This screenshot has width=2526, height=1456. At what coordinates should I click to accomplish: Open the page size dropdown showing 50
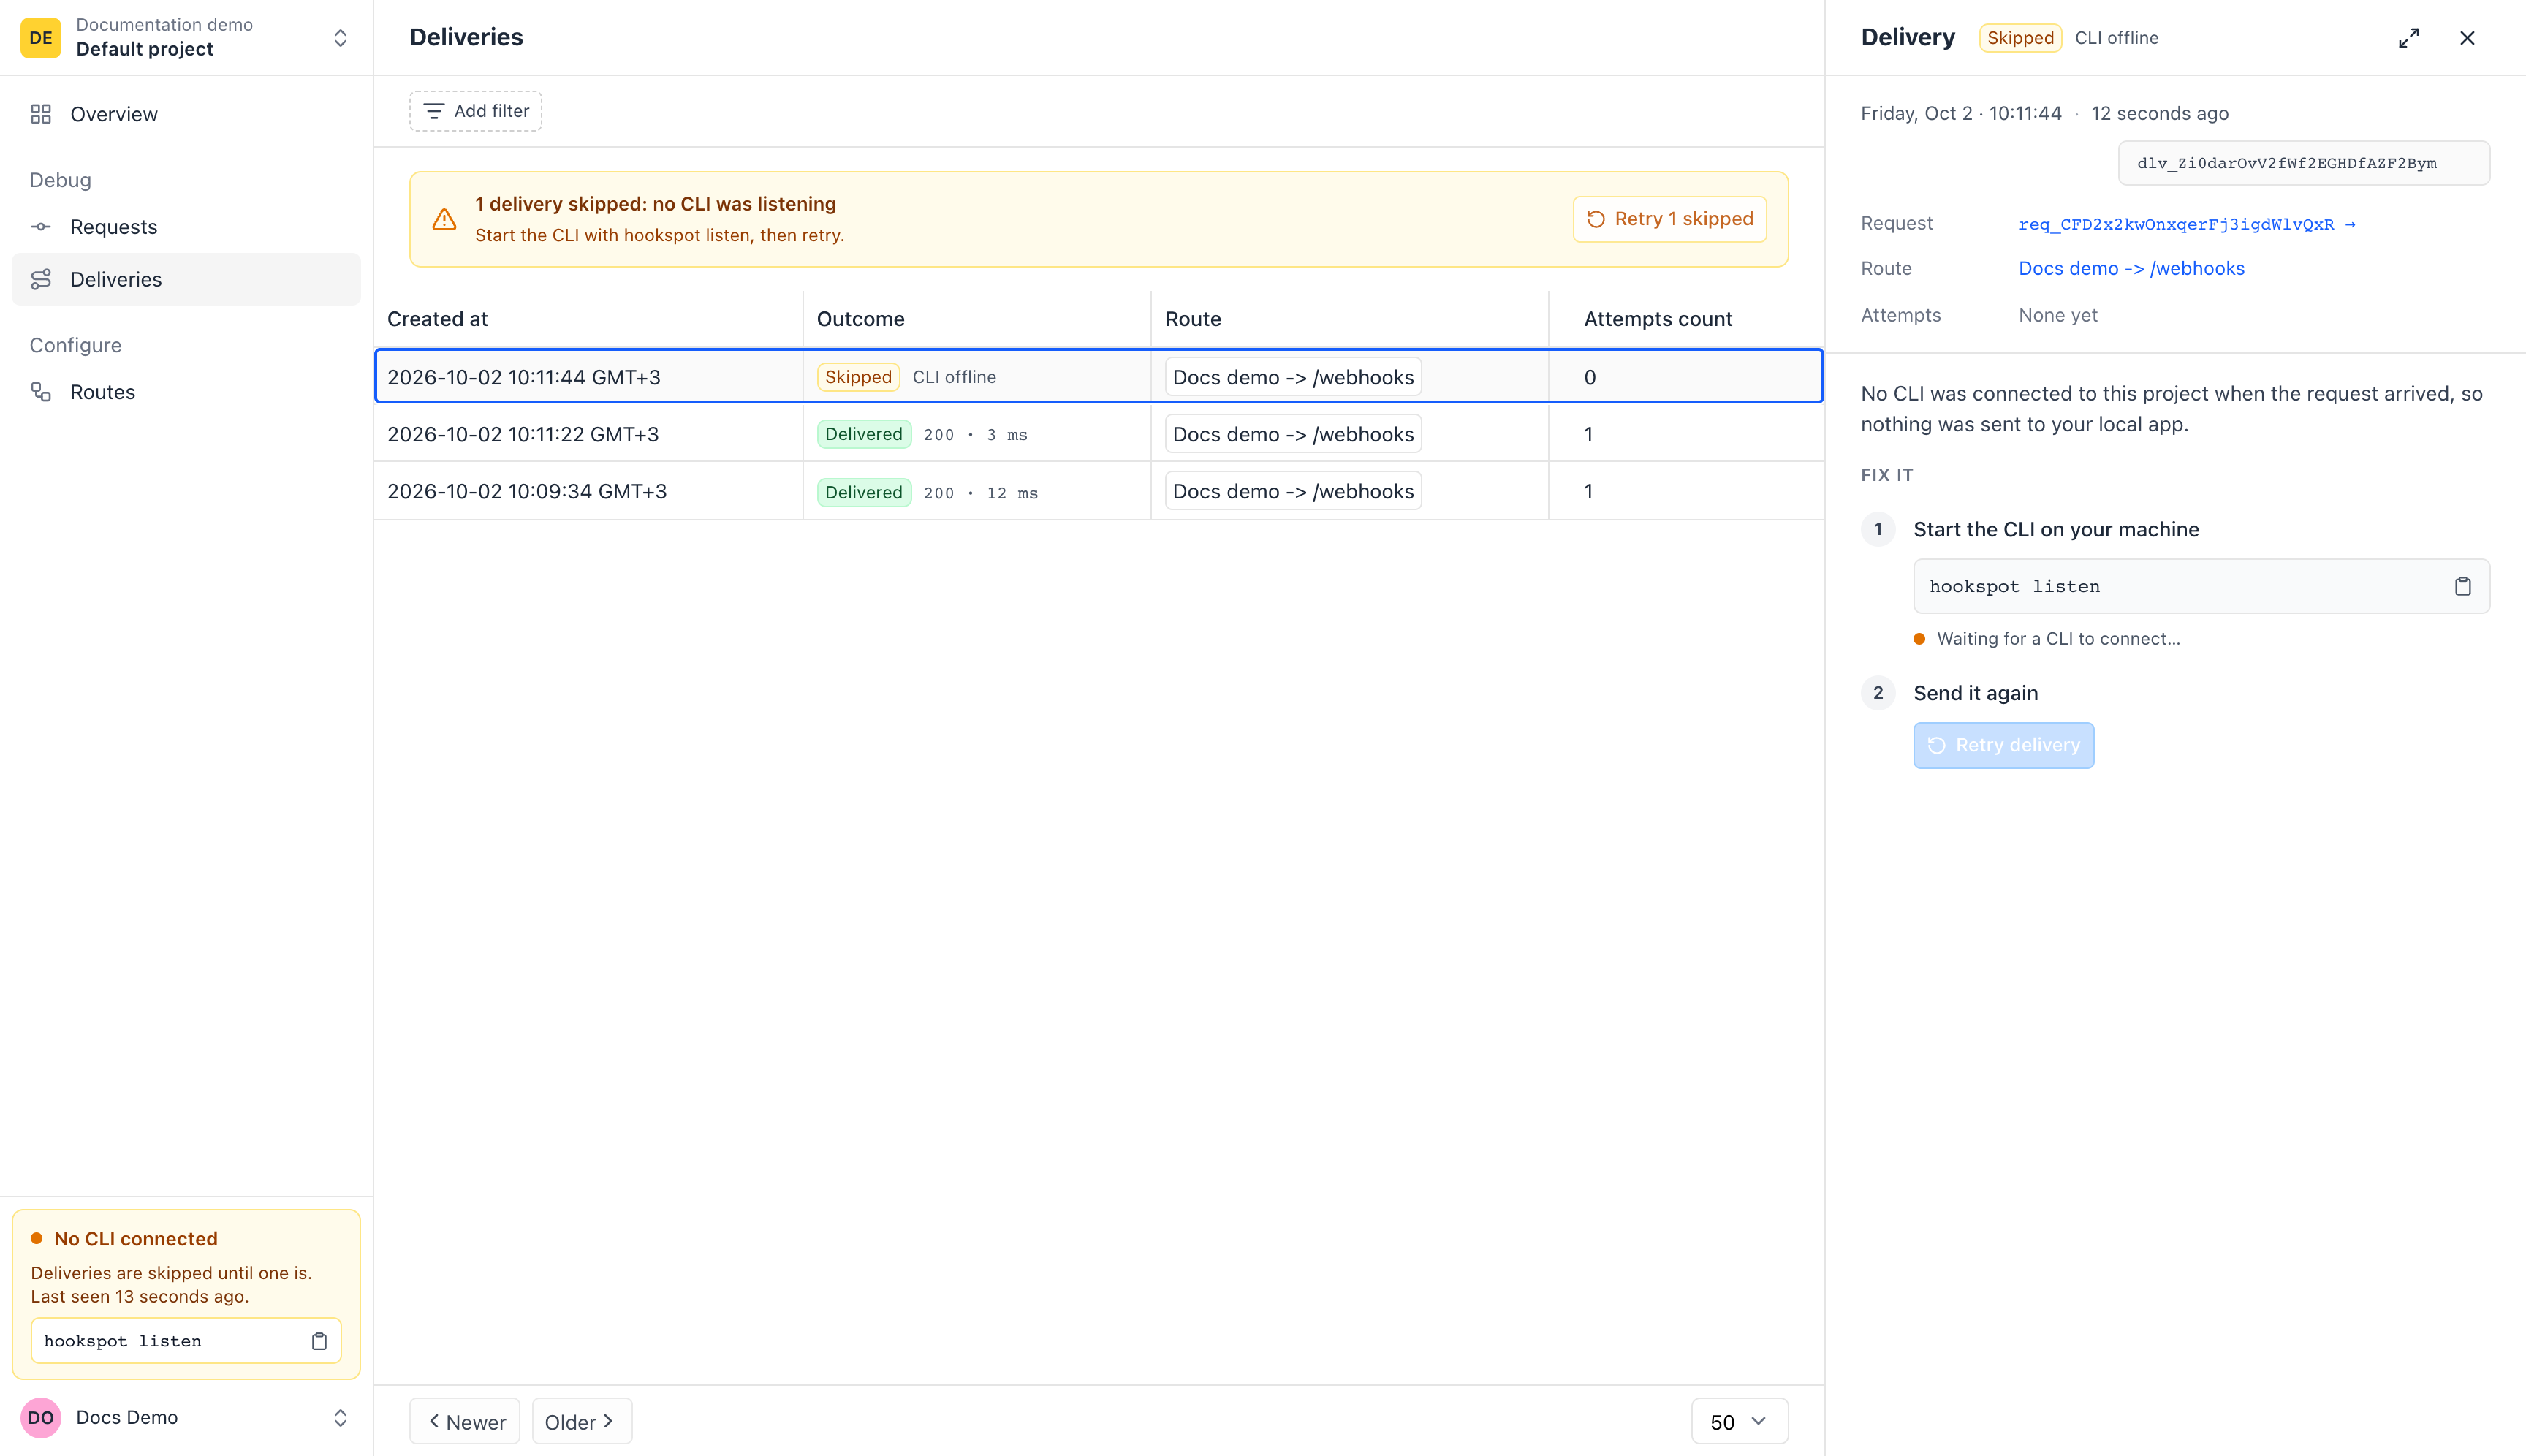point(1739,1421)
